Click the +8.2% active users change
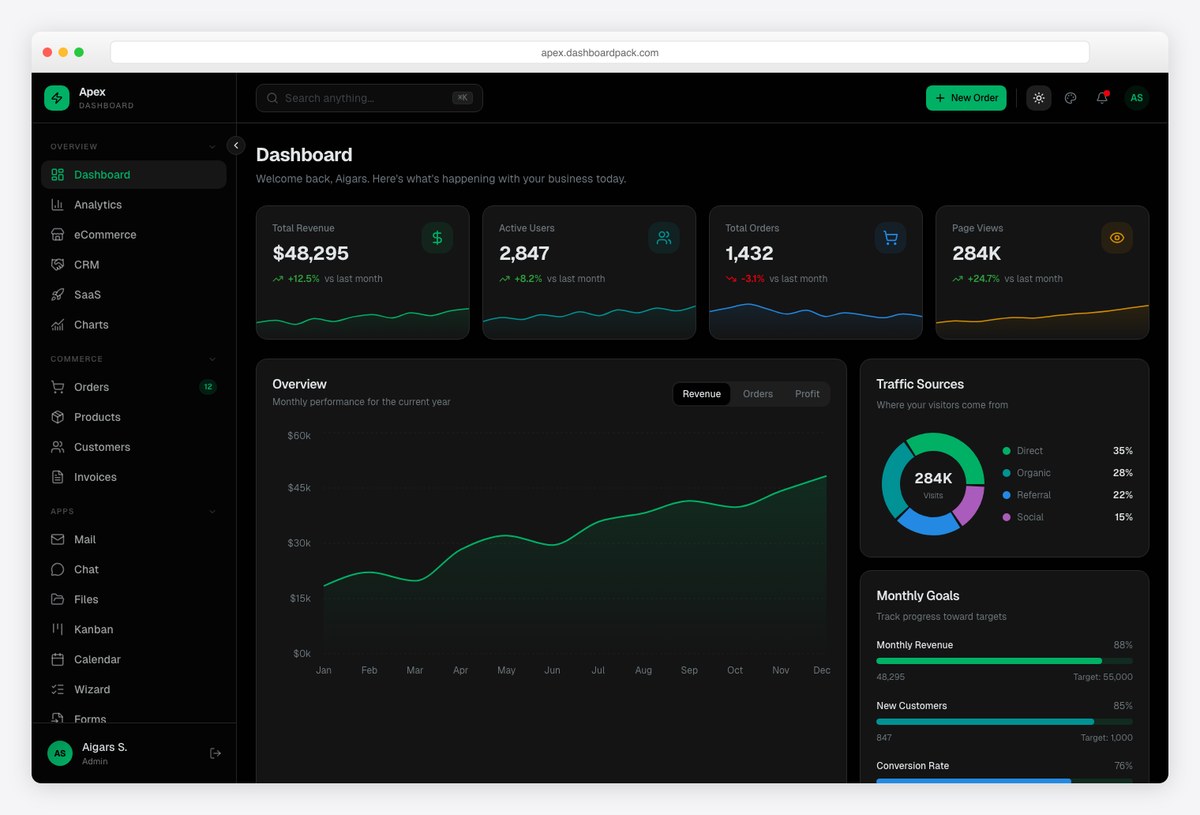 (x=528, y=279)
